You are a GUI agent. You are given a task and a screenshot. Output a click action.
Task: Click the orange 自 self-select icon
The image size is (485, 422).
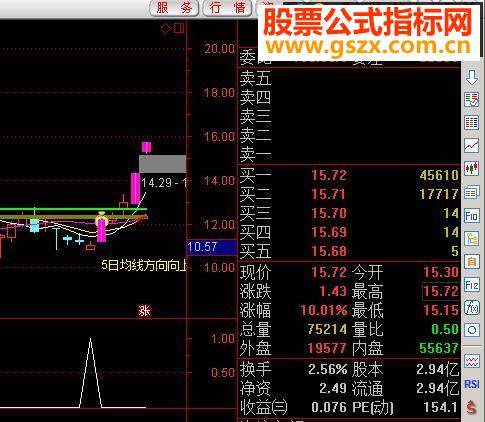coord(472,262)
